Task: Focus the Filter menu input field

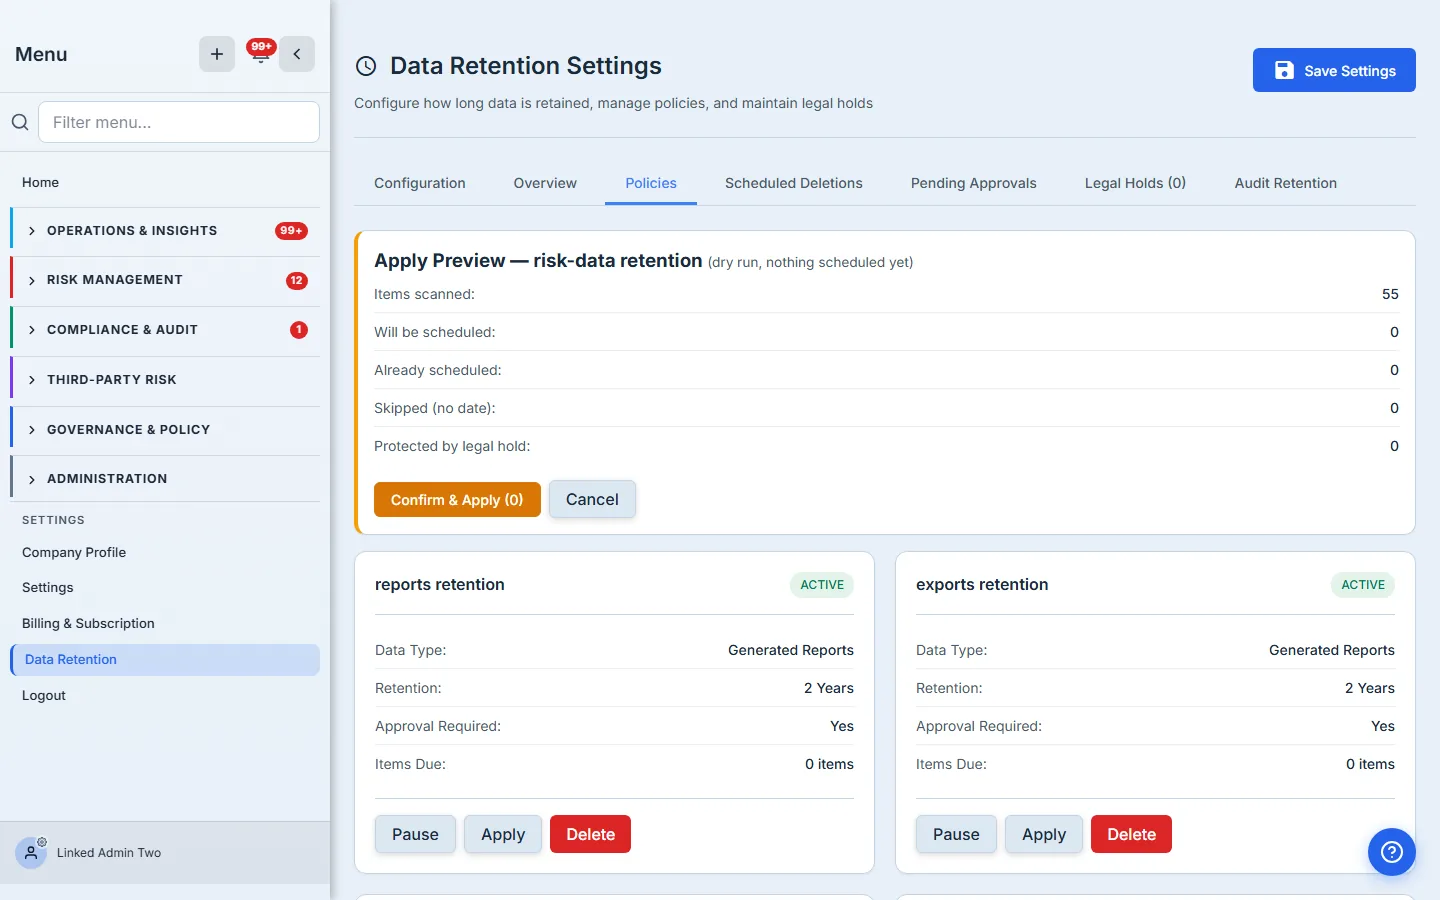Action: (x=179, y=122)
